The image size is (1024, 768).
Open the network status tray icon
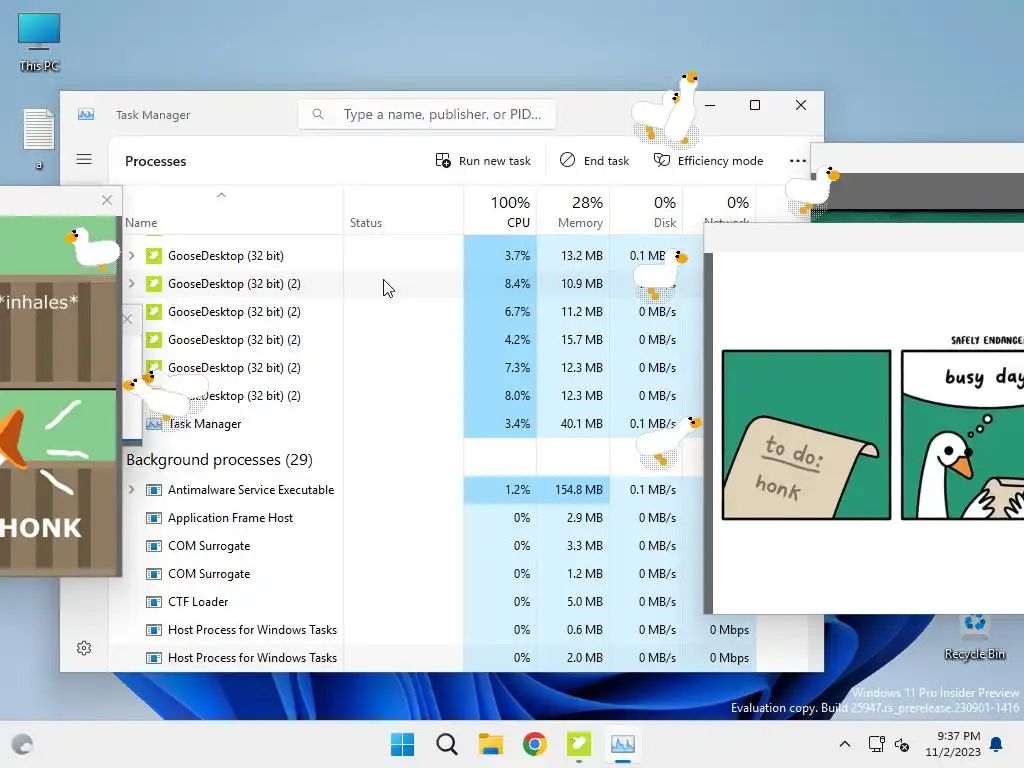click(x=876, y=744)
